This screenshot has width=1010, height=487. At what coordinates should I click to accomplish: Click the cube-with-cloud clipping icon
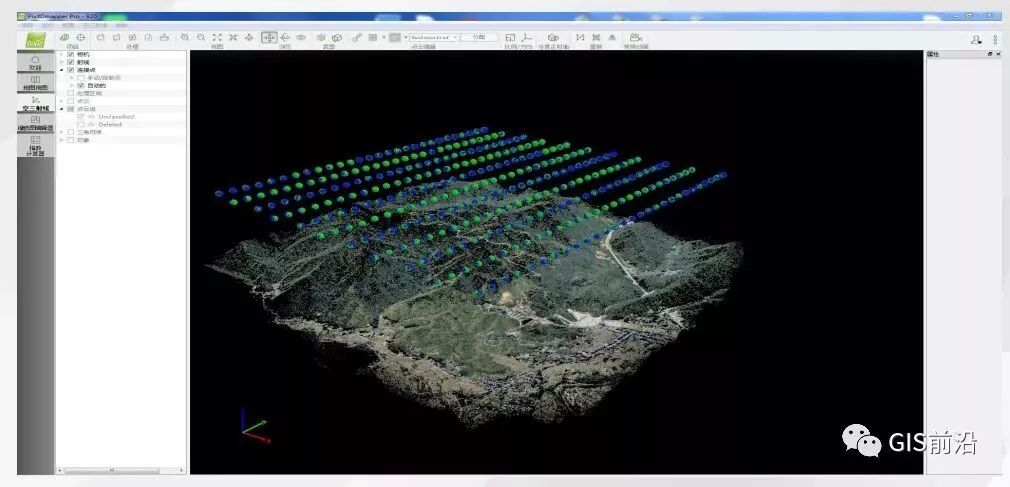click(336, 38)
